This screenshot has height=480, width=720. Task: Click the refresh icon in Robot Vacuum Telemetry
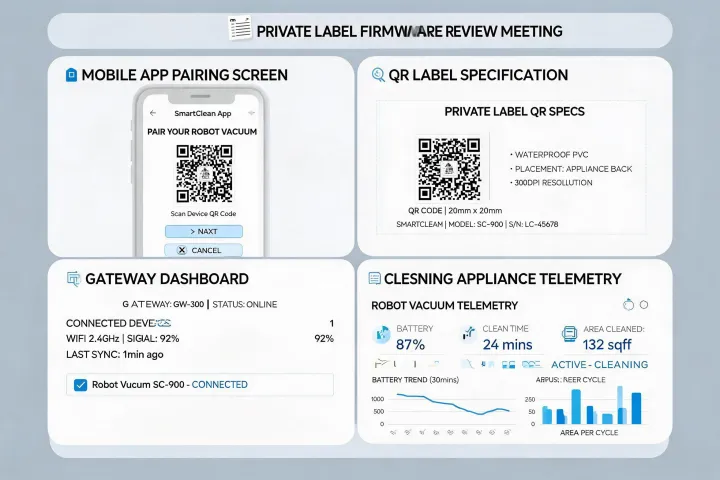(628, 305)
